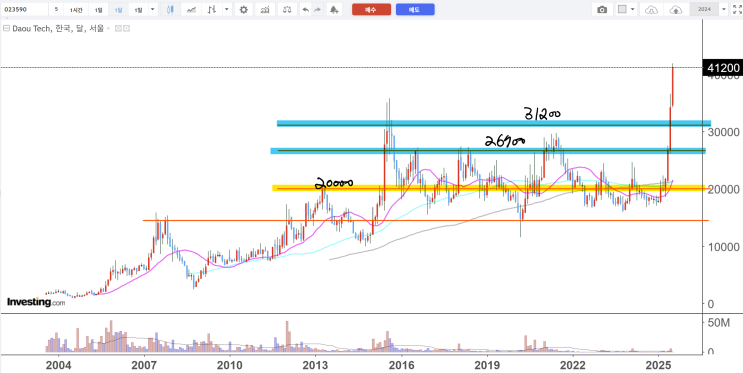The height and width of the screenshot is (373, 743).
Task: Select the candlestick chart style icon
Action: coord(171,9)
